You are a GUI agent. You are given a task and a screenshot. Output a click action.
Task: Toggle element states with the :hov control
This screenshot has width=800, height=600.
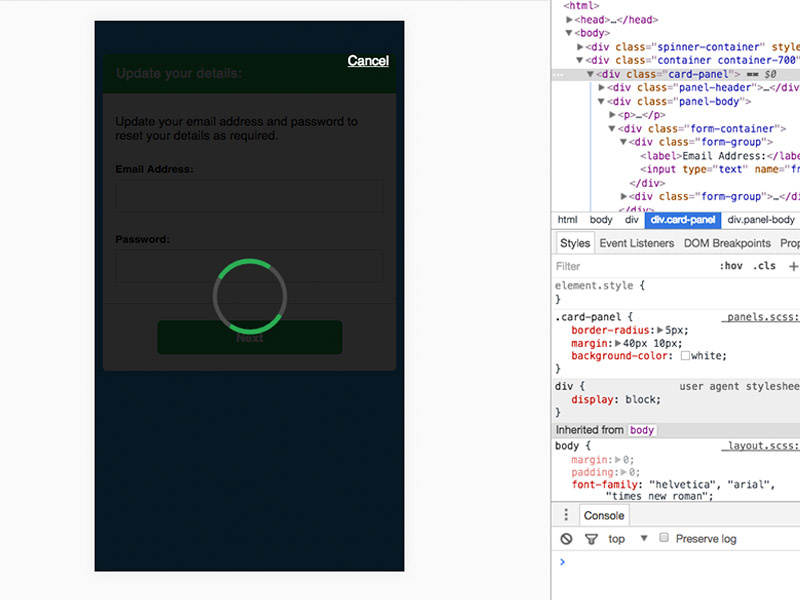coord(734,266)
